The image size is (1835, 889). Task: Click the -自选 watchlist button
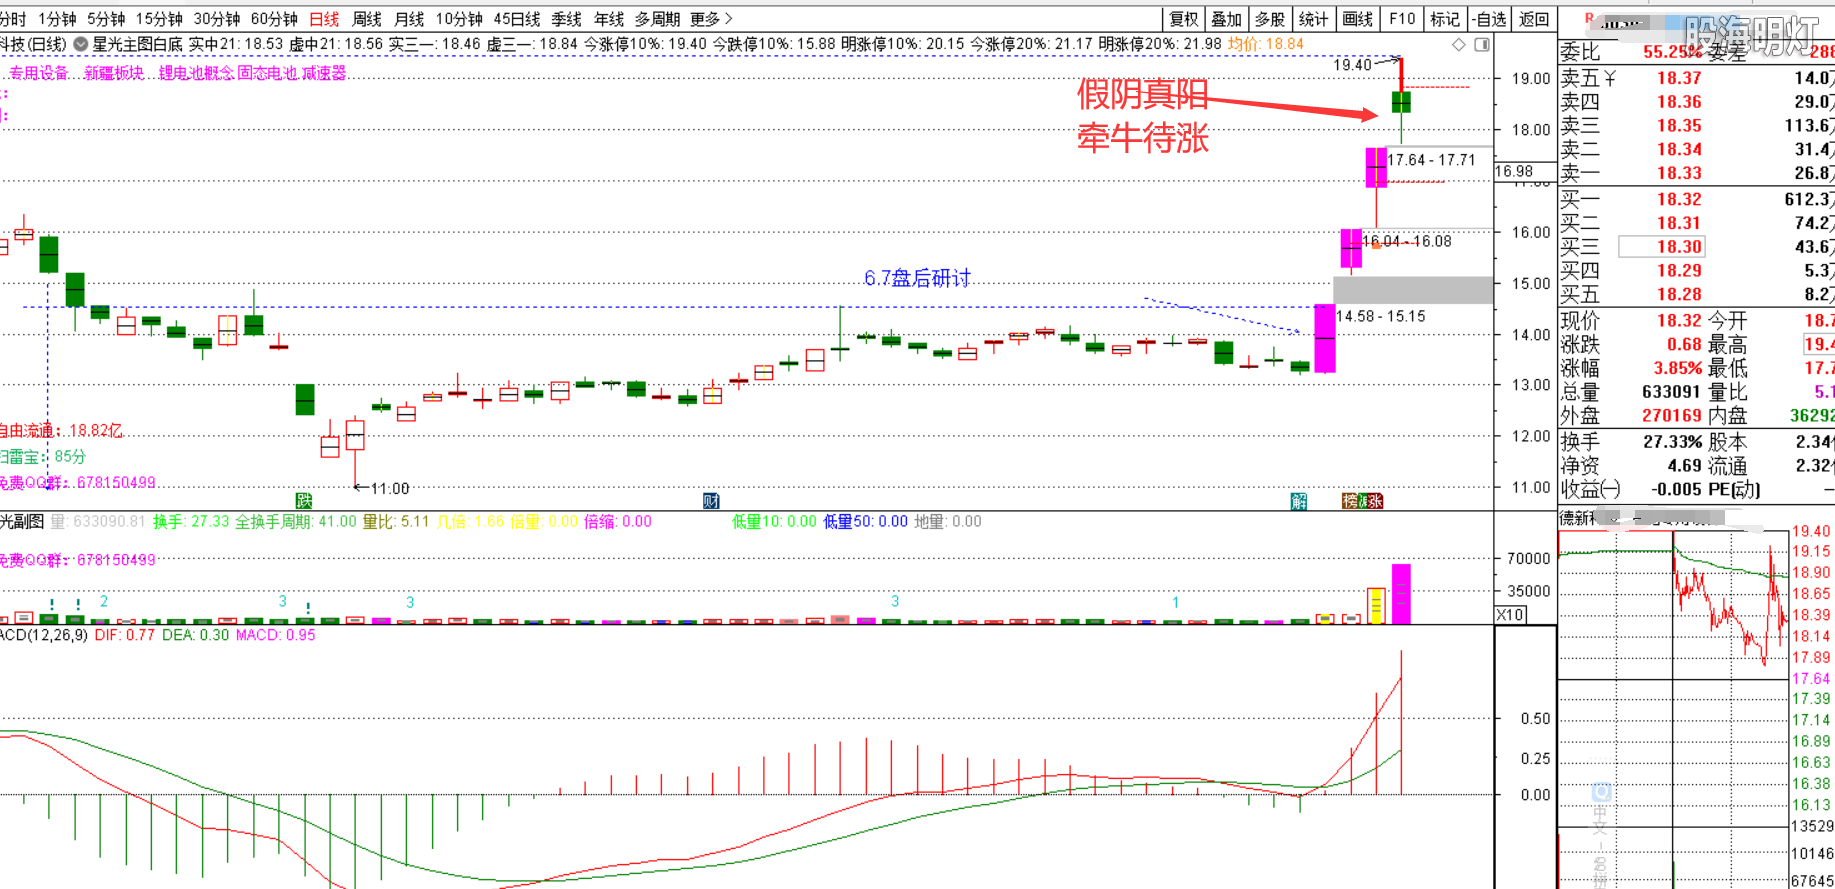click(1489, 19)
